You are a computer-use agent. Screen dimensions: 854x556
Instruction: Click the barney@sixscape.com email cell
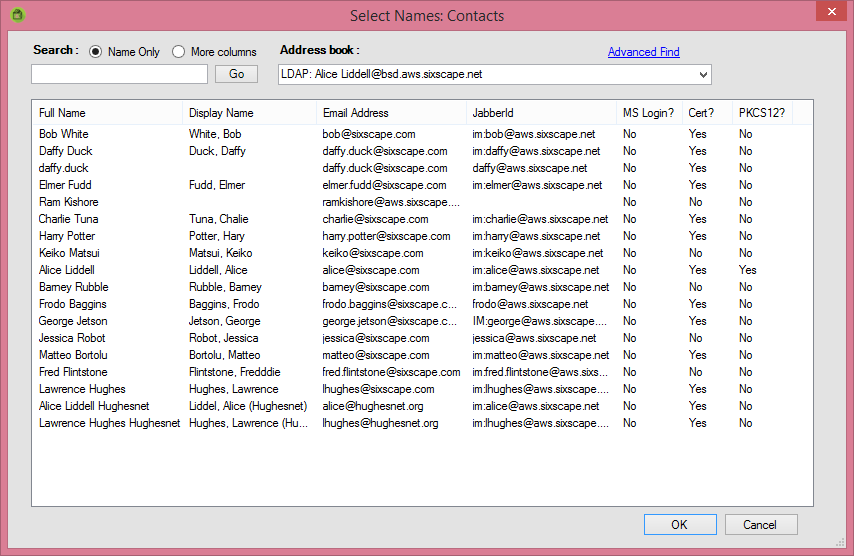tap(375, 287)
